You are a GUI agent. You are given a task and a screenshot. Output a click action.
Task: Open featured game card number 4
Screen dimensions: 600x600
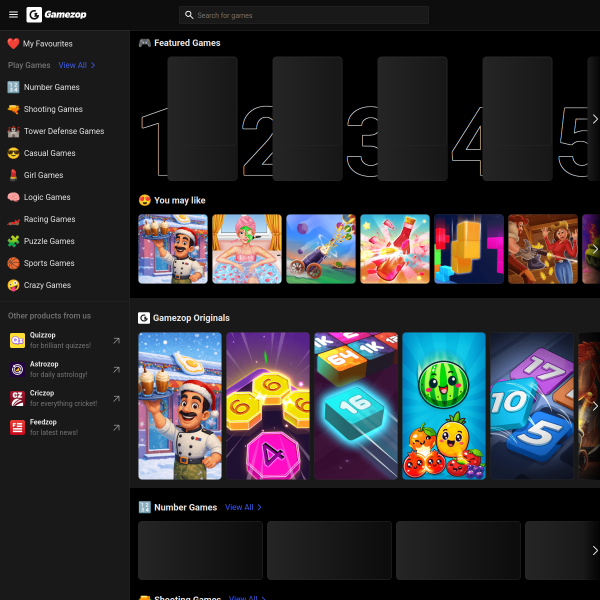517,119
